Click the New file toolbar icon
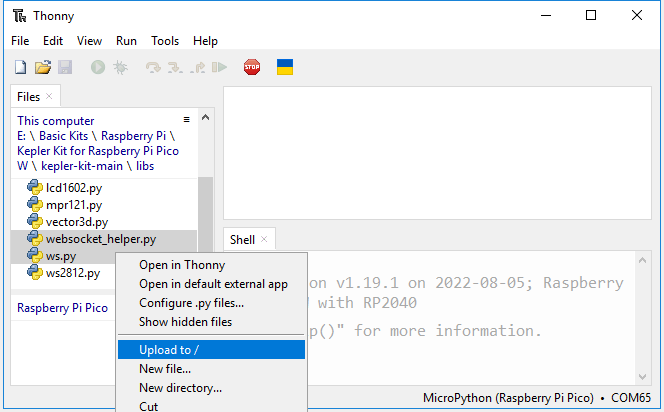Image resolution: width=664 pixels, height=412 pixels. tap(20, 67)
